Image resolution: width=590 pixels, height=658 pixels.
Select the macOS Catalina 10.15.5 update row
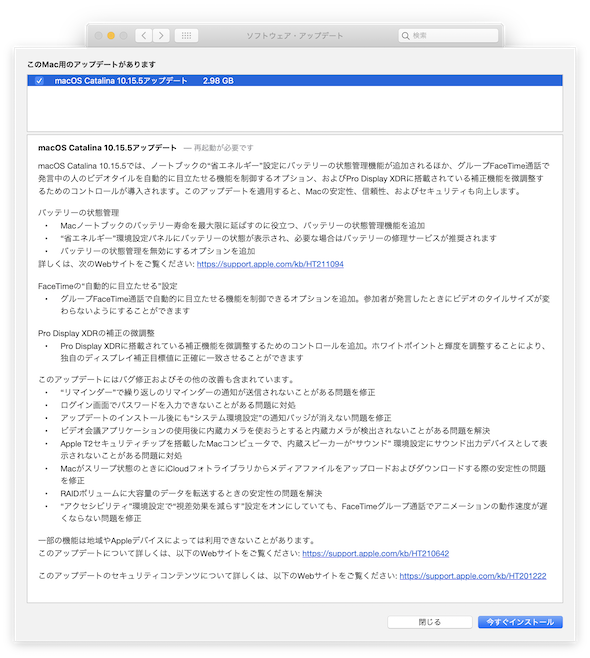pos(295,81)
